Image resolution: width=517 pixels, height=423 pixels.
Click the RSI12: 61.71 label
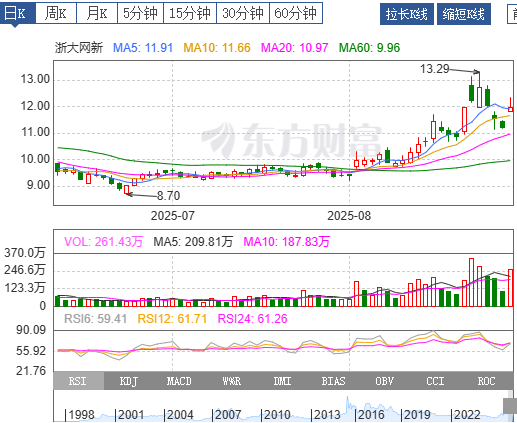[x=172, y=319]
